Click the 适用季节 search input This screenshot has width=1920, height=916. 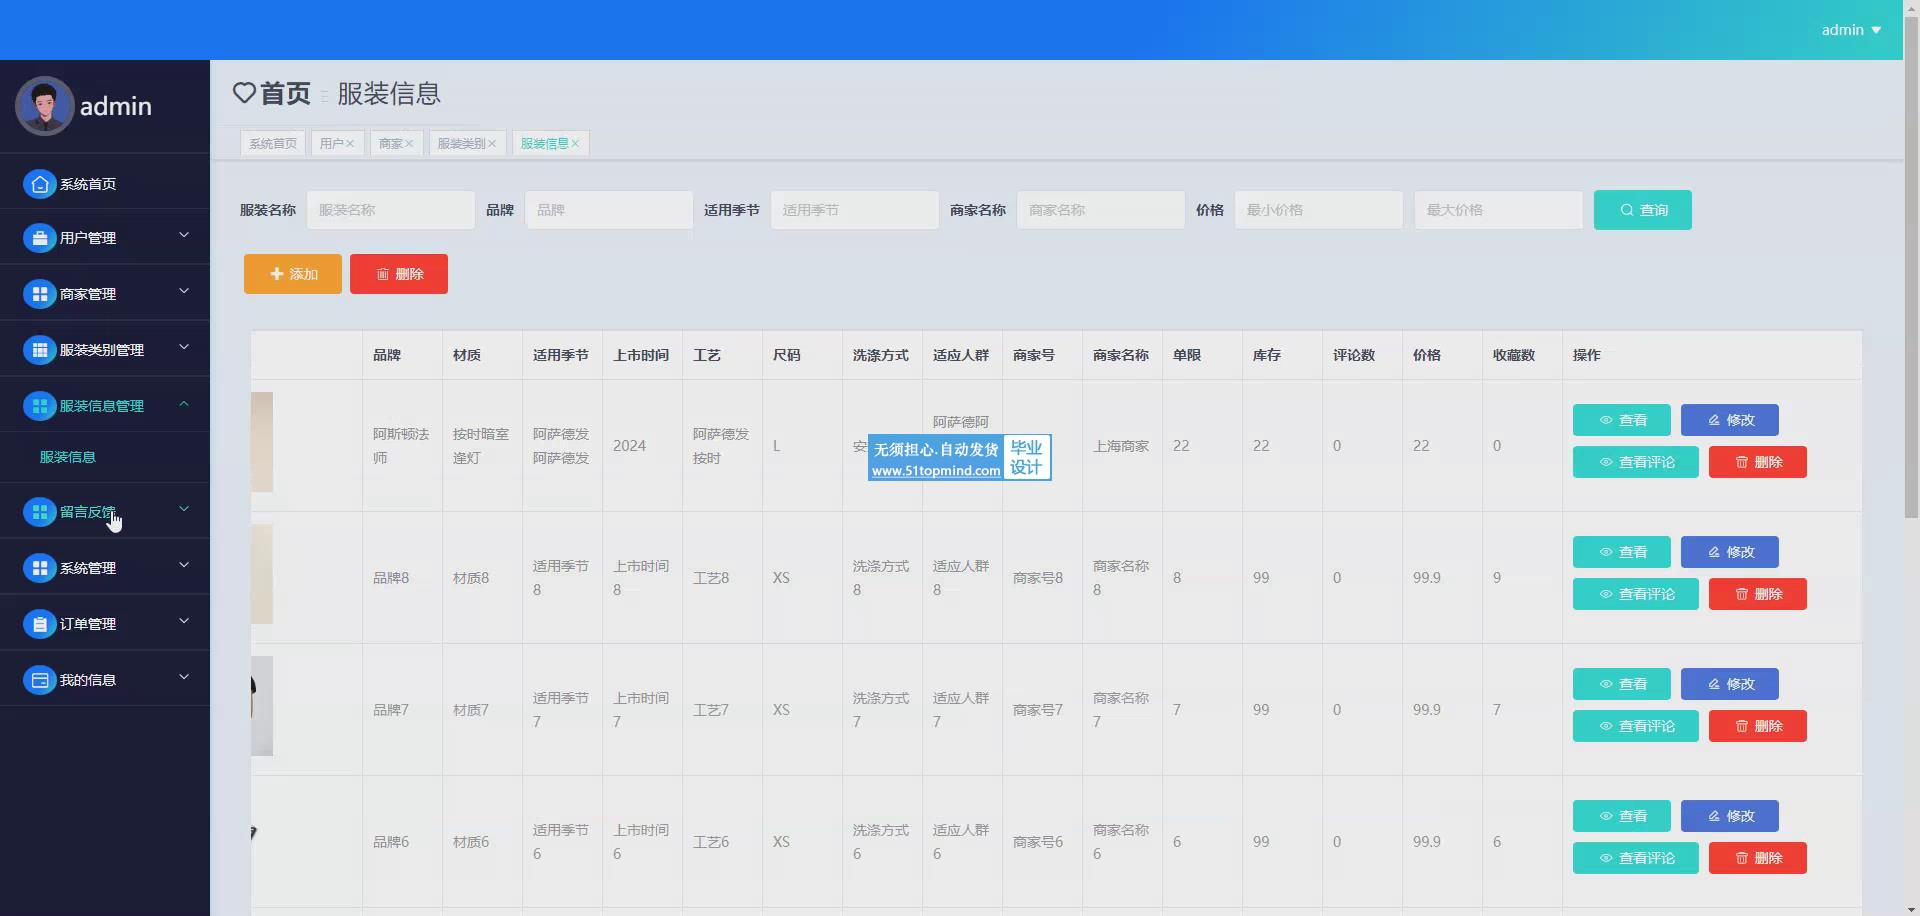[855, 210]
